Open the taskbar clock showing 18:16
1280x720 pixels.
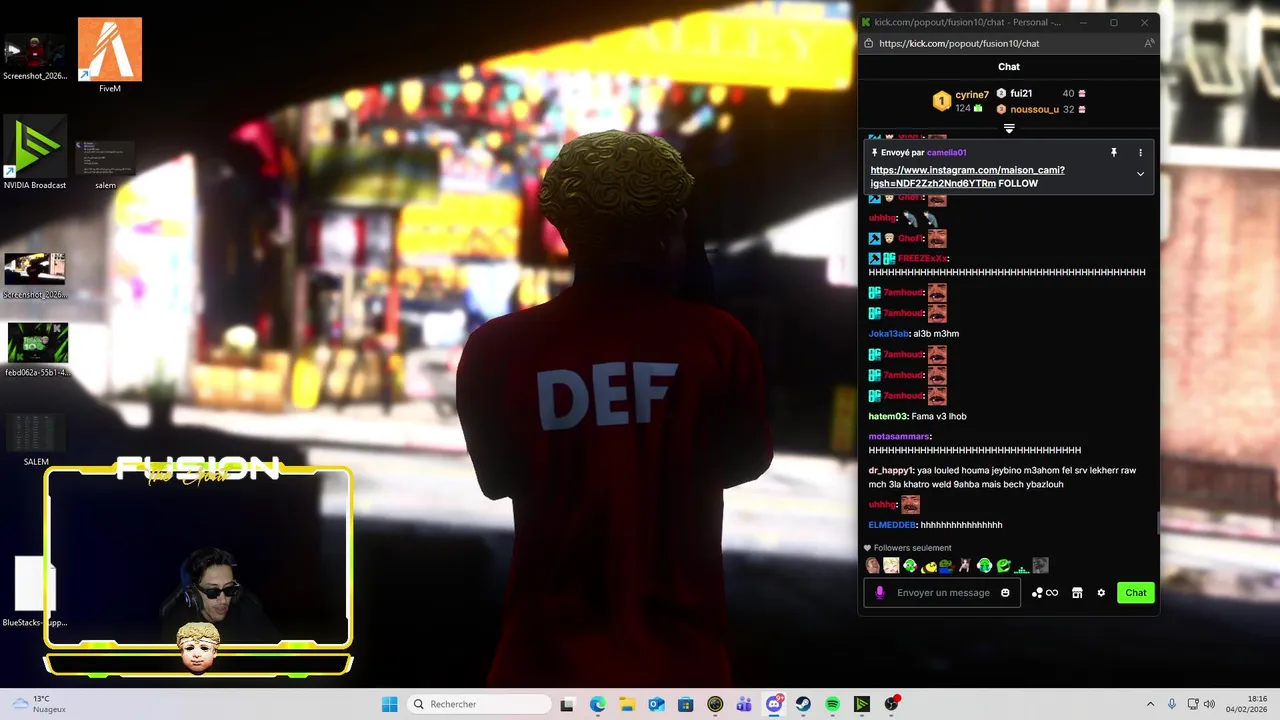tap(1248, 704)
